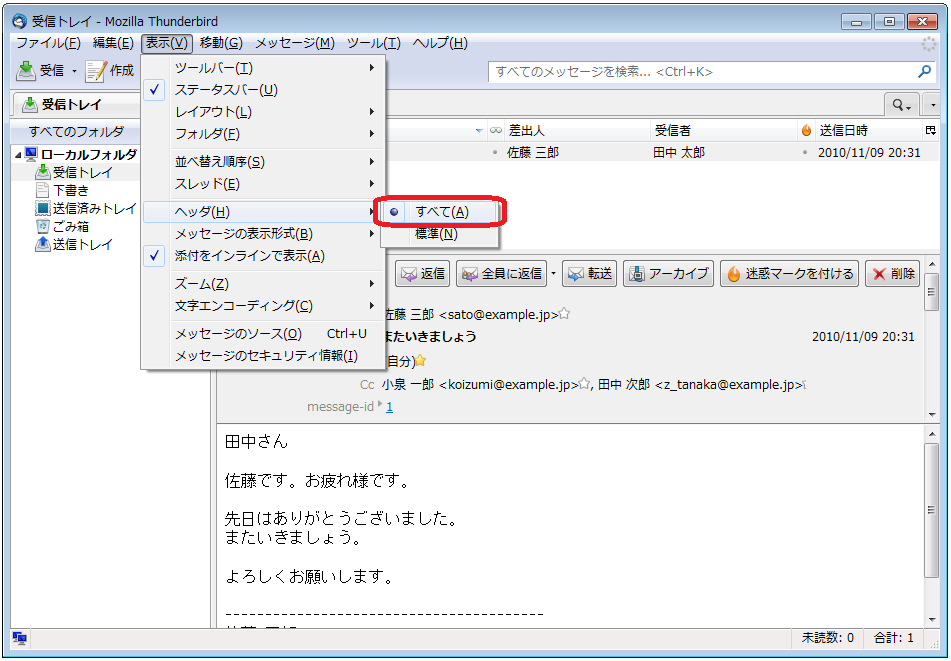Click the message-id link 1
This screenshot has width=951, height=661.
[389, 407]
